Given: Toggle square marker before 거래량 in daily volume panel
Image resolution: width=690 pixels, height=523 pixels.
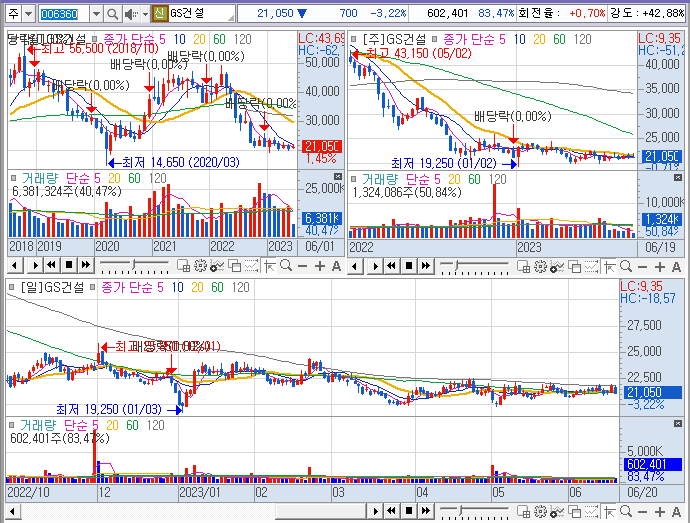Looking at the screenshot, I should [12, 425].
